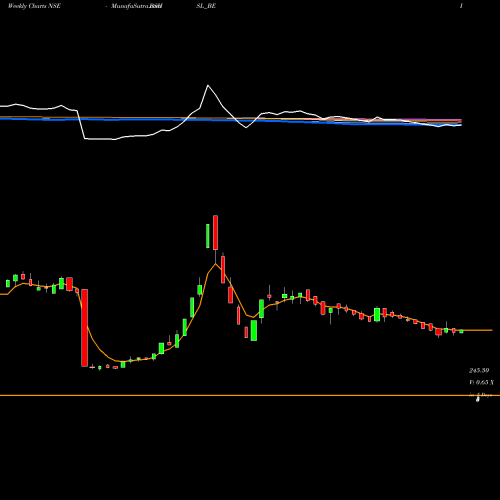500x500 pixels.
Task: Click the 'V: 0.65 X' volume text
Action: tap(481, 382)
